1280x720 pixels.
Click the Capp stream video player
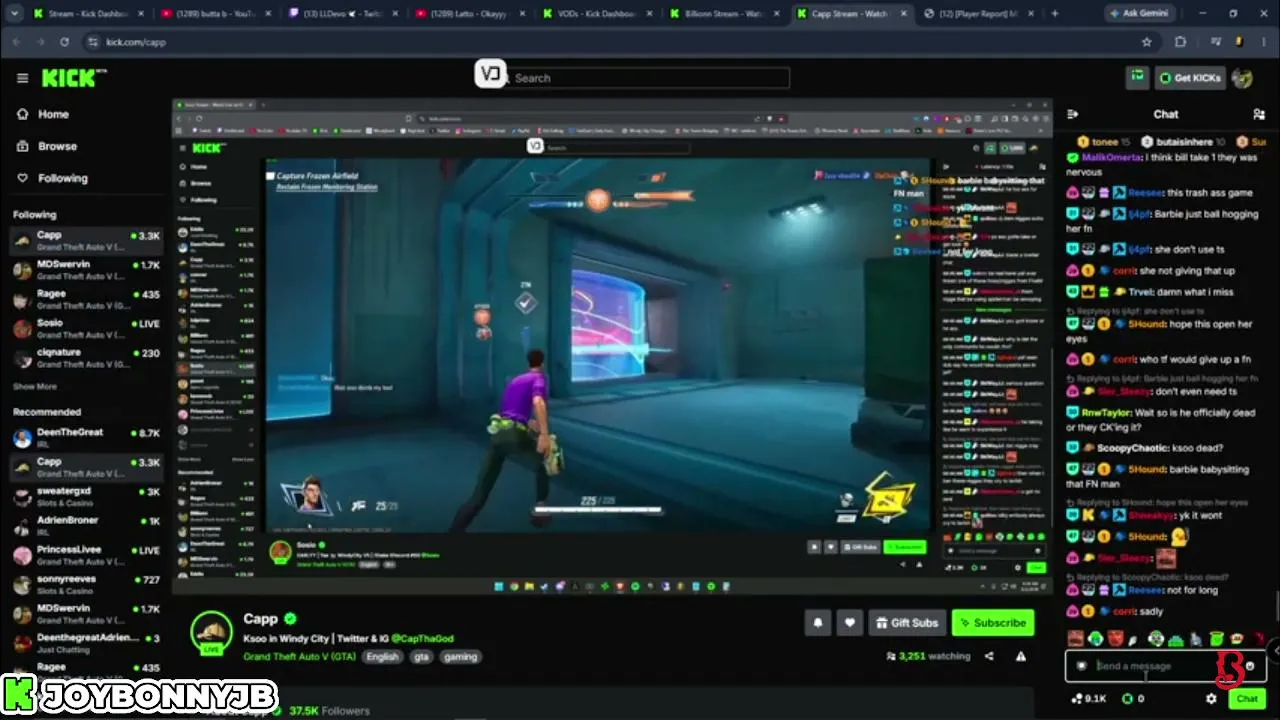(612, 347)
